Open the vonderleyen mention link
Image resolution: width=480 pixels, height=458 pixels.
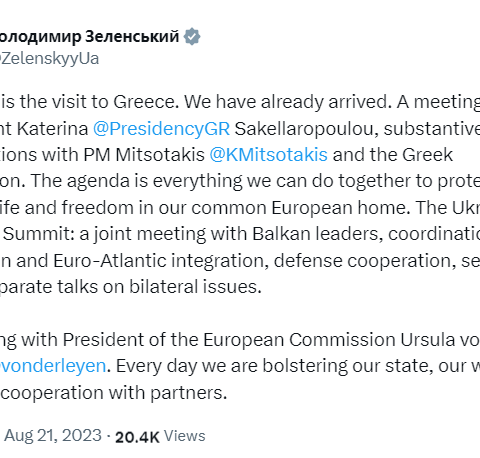click(x=53, y=366)
